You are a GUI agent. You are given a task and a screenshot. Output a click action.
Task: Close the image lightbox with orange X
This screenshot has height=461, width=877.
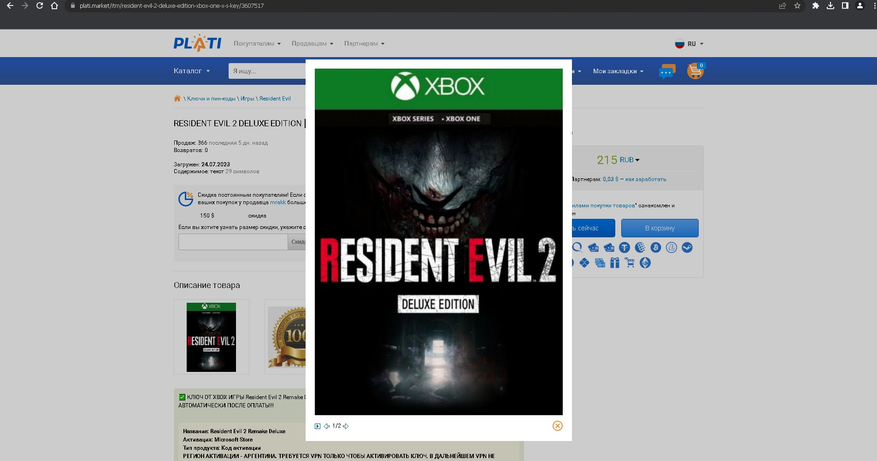[557, 426]
